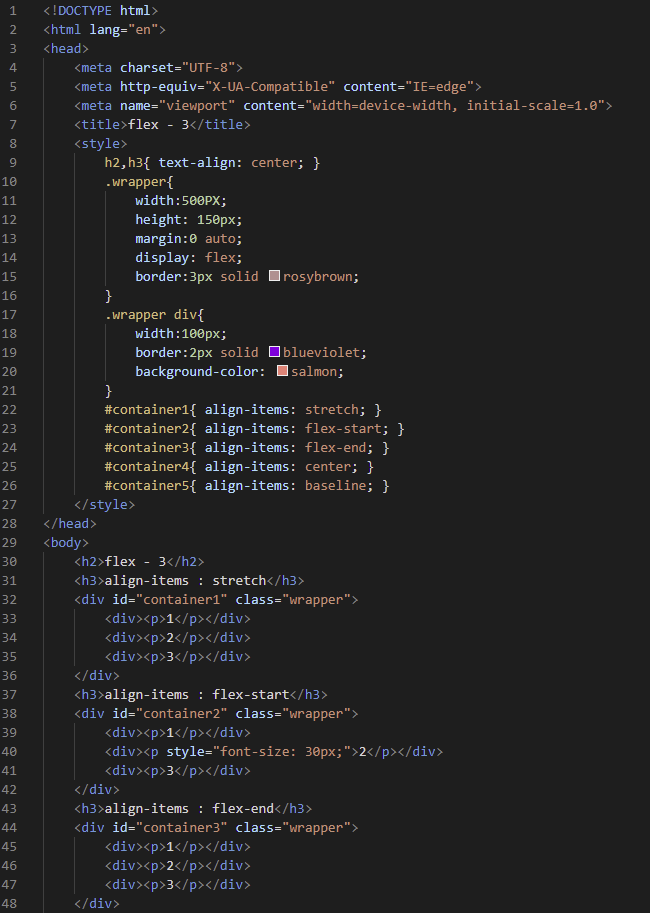Click line number 21 in the gutter
Image resolution: width=650 pixels, height=913 pixels.
(9, 390)
